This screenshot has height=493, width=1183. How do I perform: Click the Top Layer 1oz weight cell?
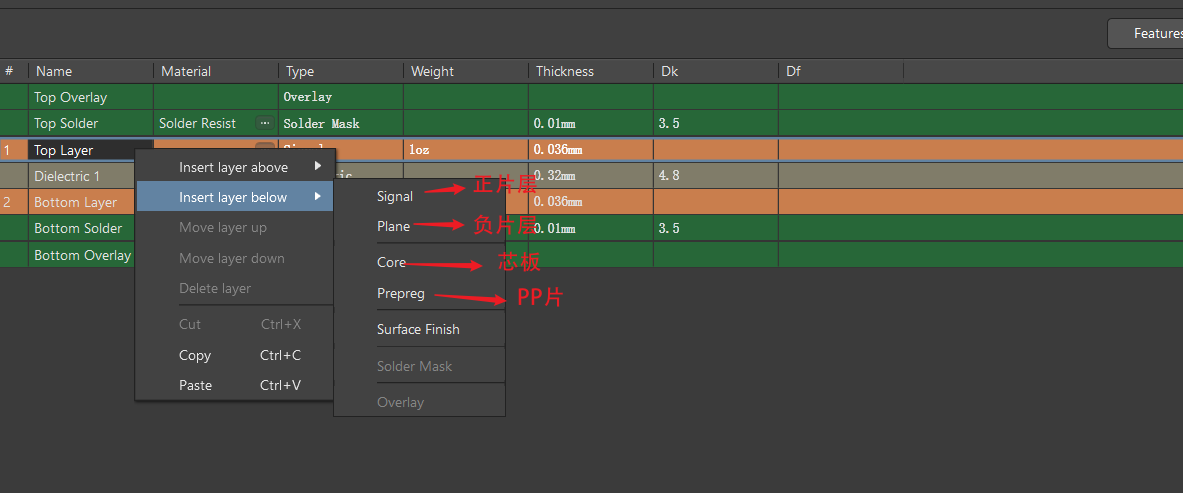point(419,149)
